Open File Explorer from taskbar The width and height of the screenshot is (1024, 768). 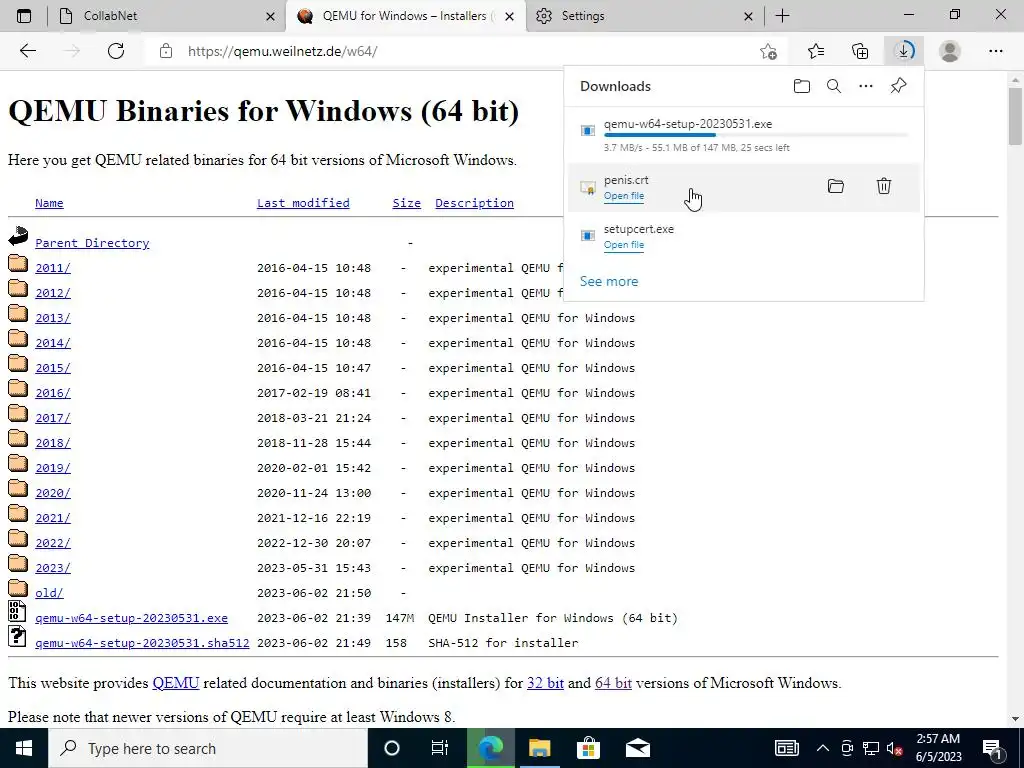(x=539, y=748)
